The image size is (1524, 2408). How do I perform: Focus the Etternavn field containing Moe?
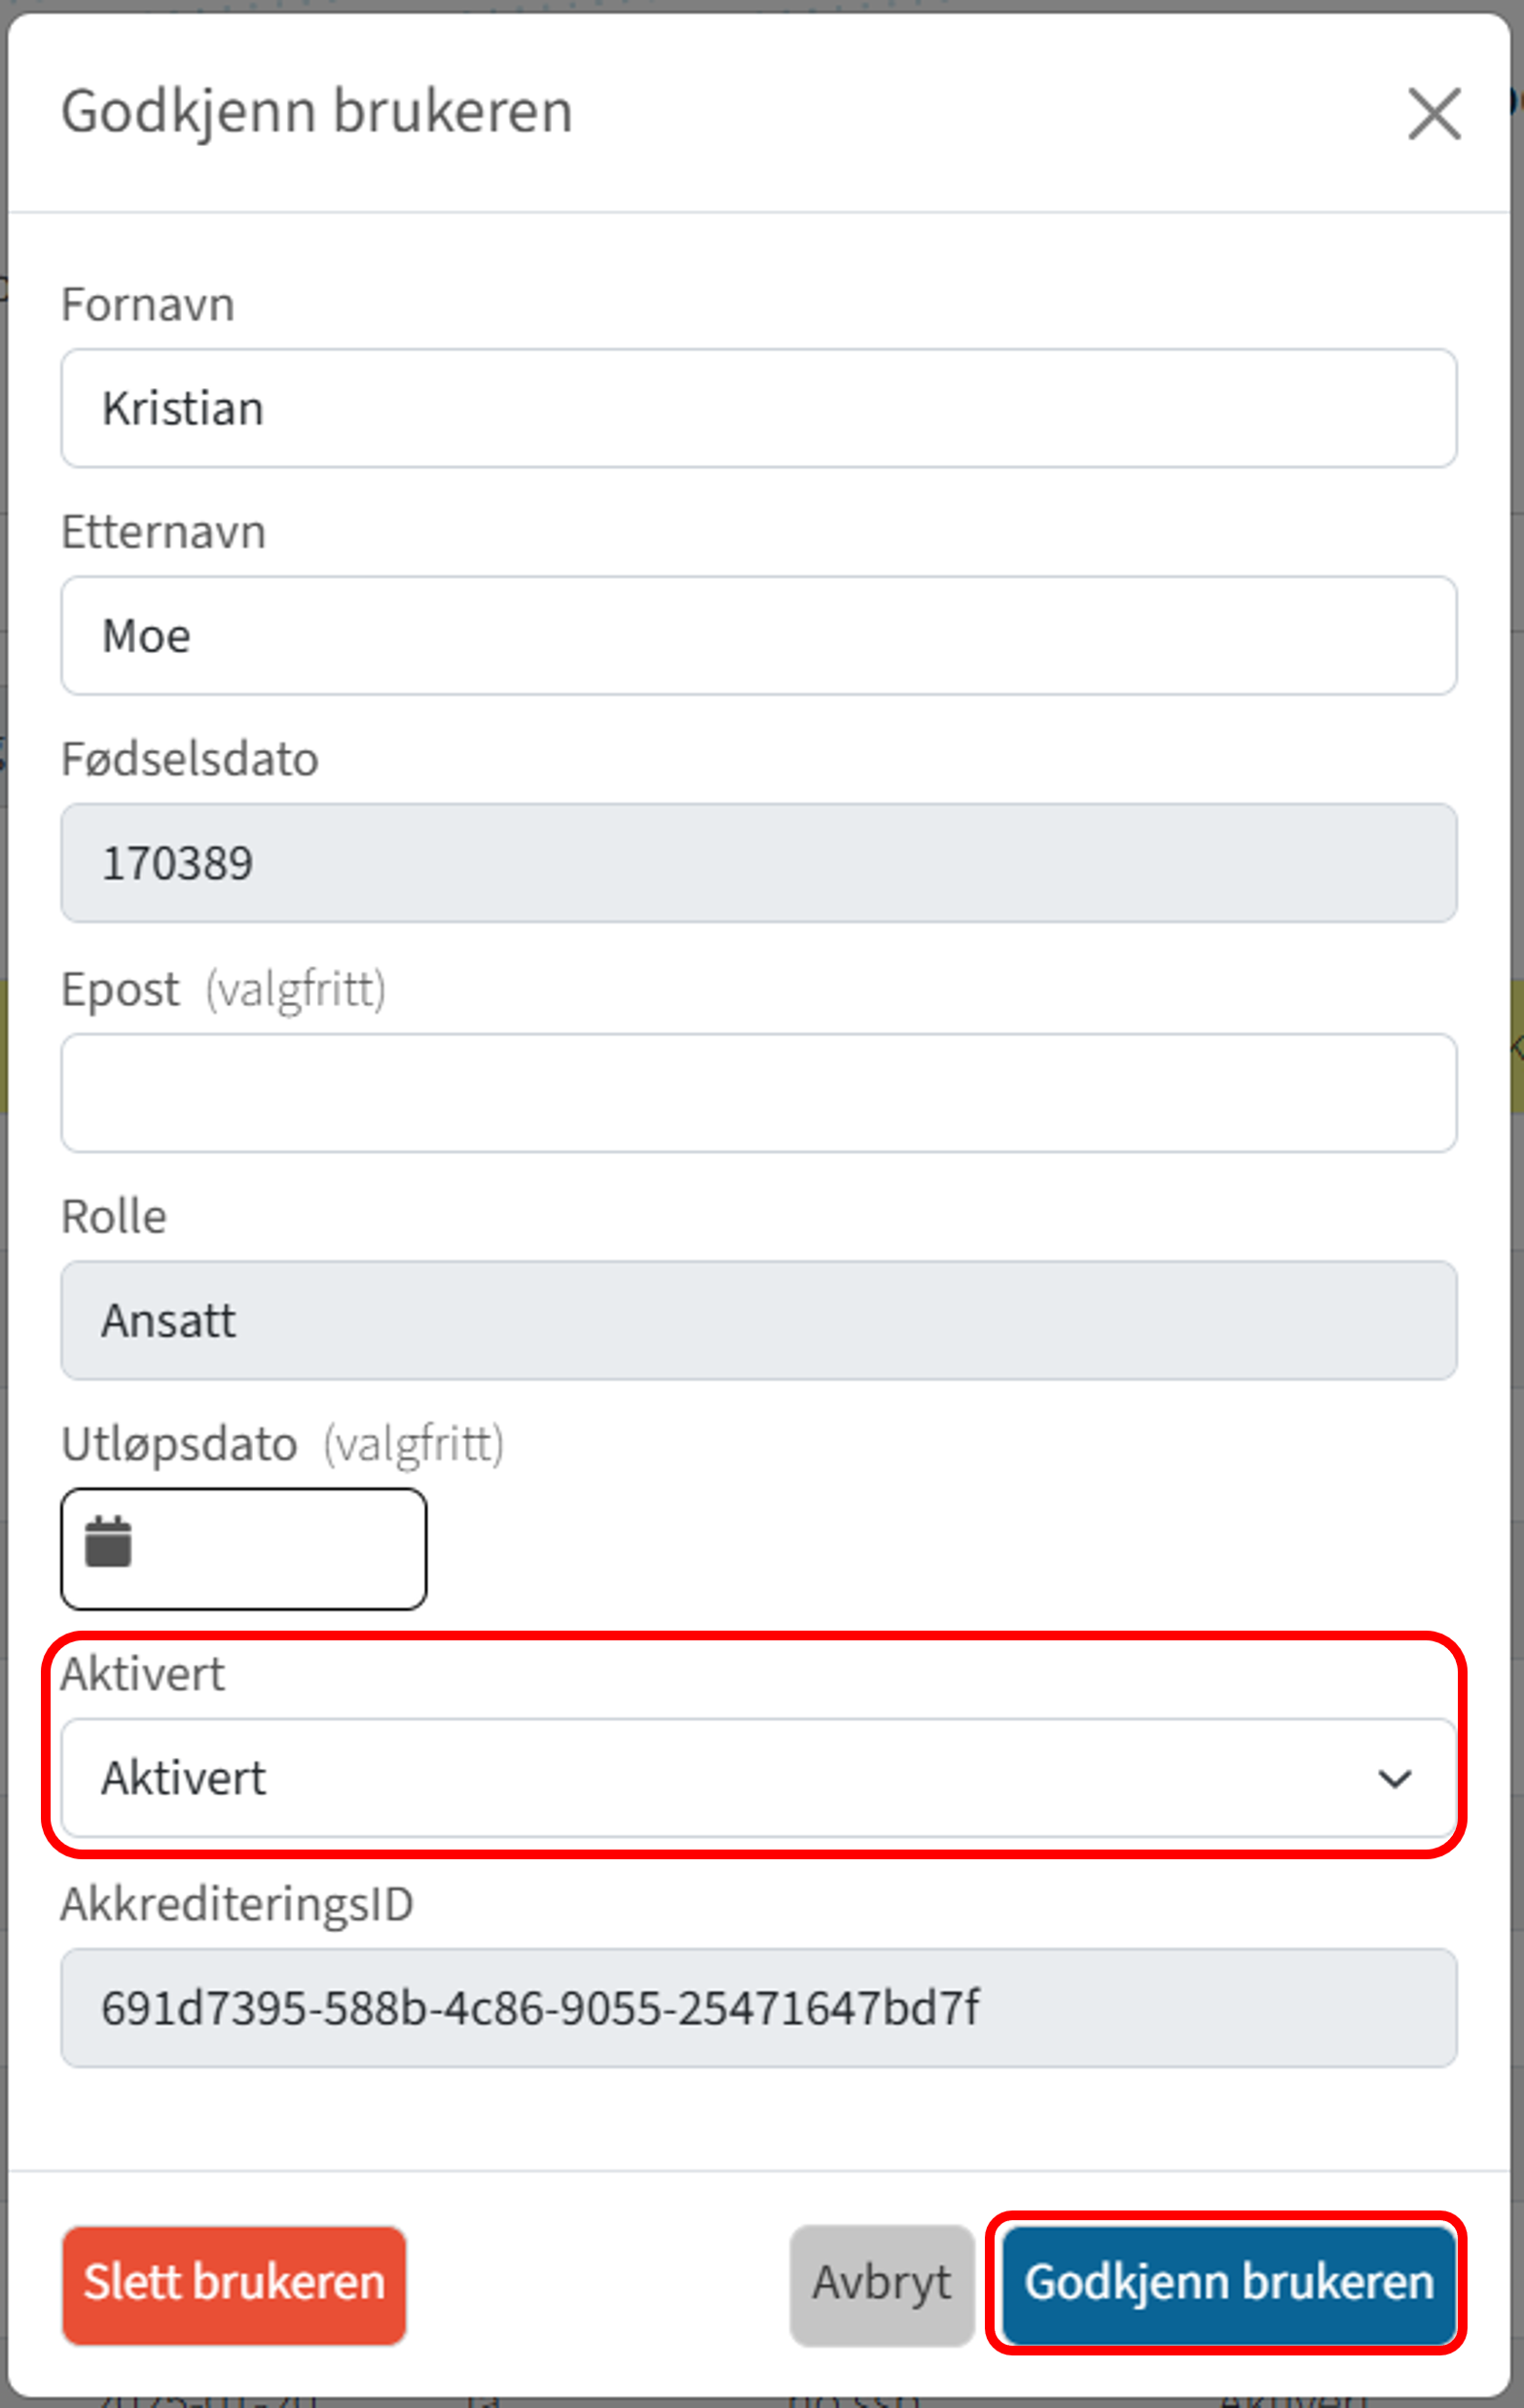point(758,635)
